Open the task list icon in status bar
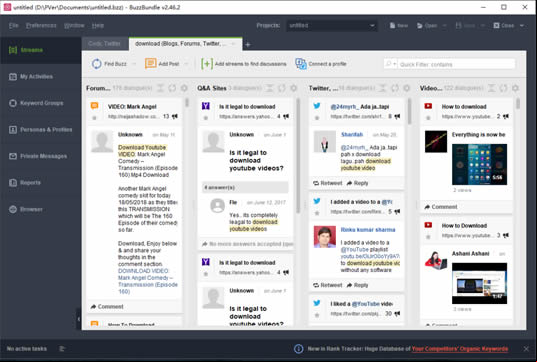The width and height of the screenshot is (537, 362). click(62, 349)
